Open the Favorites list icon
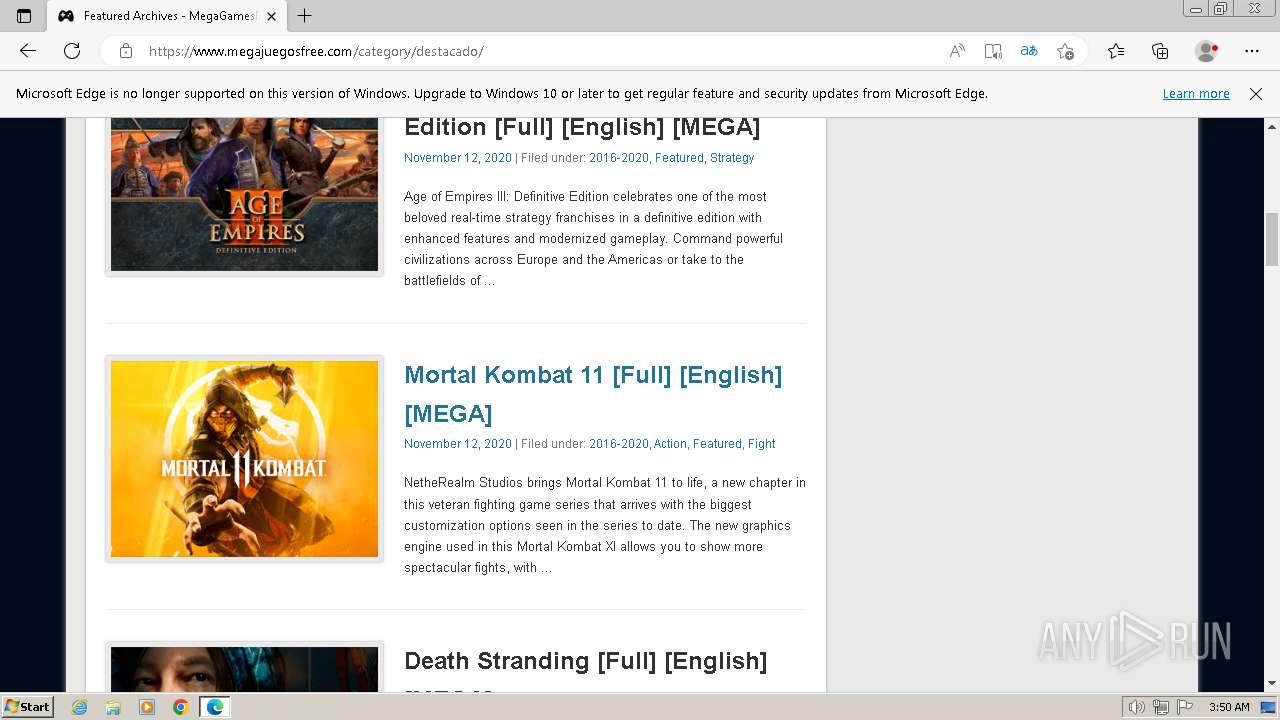The width and height of the screenshot is (1280, 720). pyautogui.click(x=1116, y=51)
